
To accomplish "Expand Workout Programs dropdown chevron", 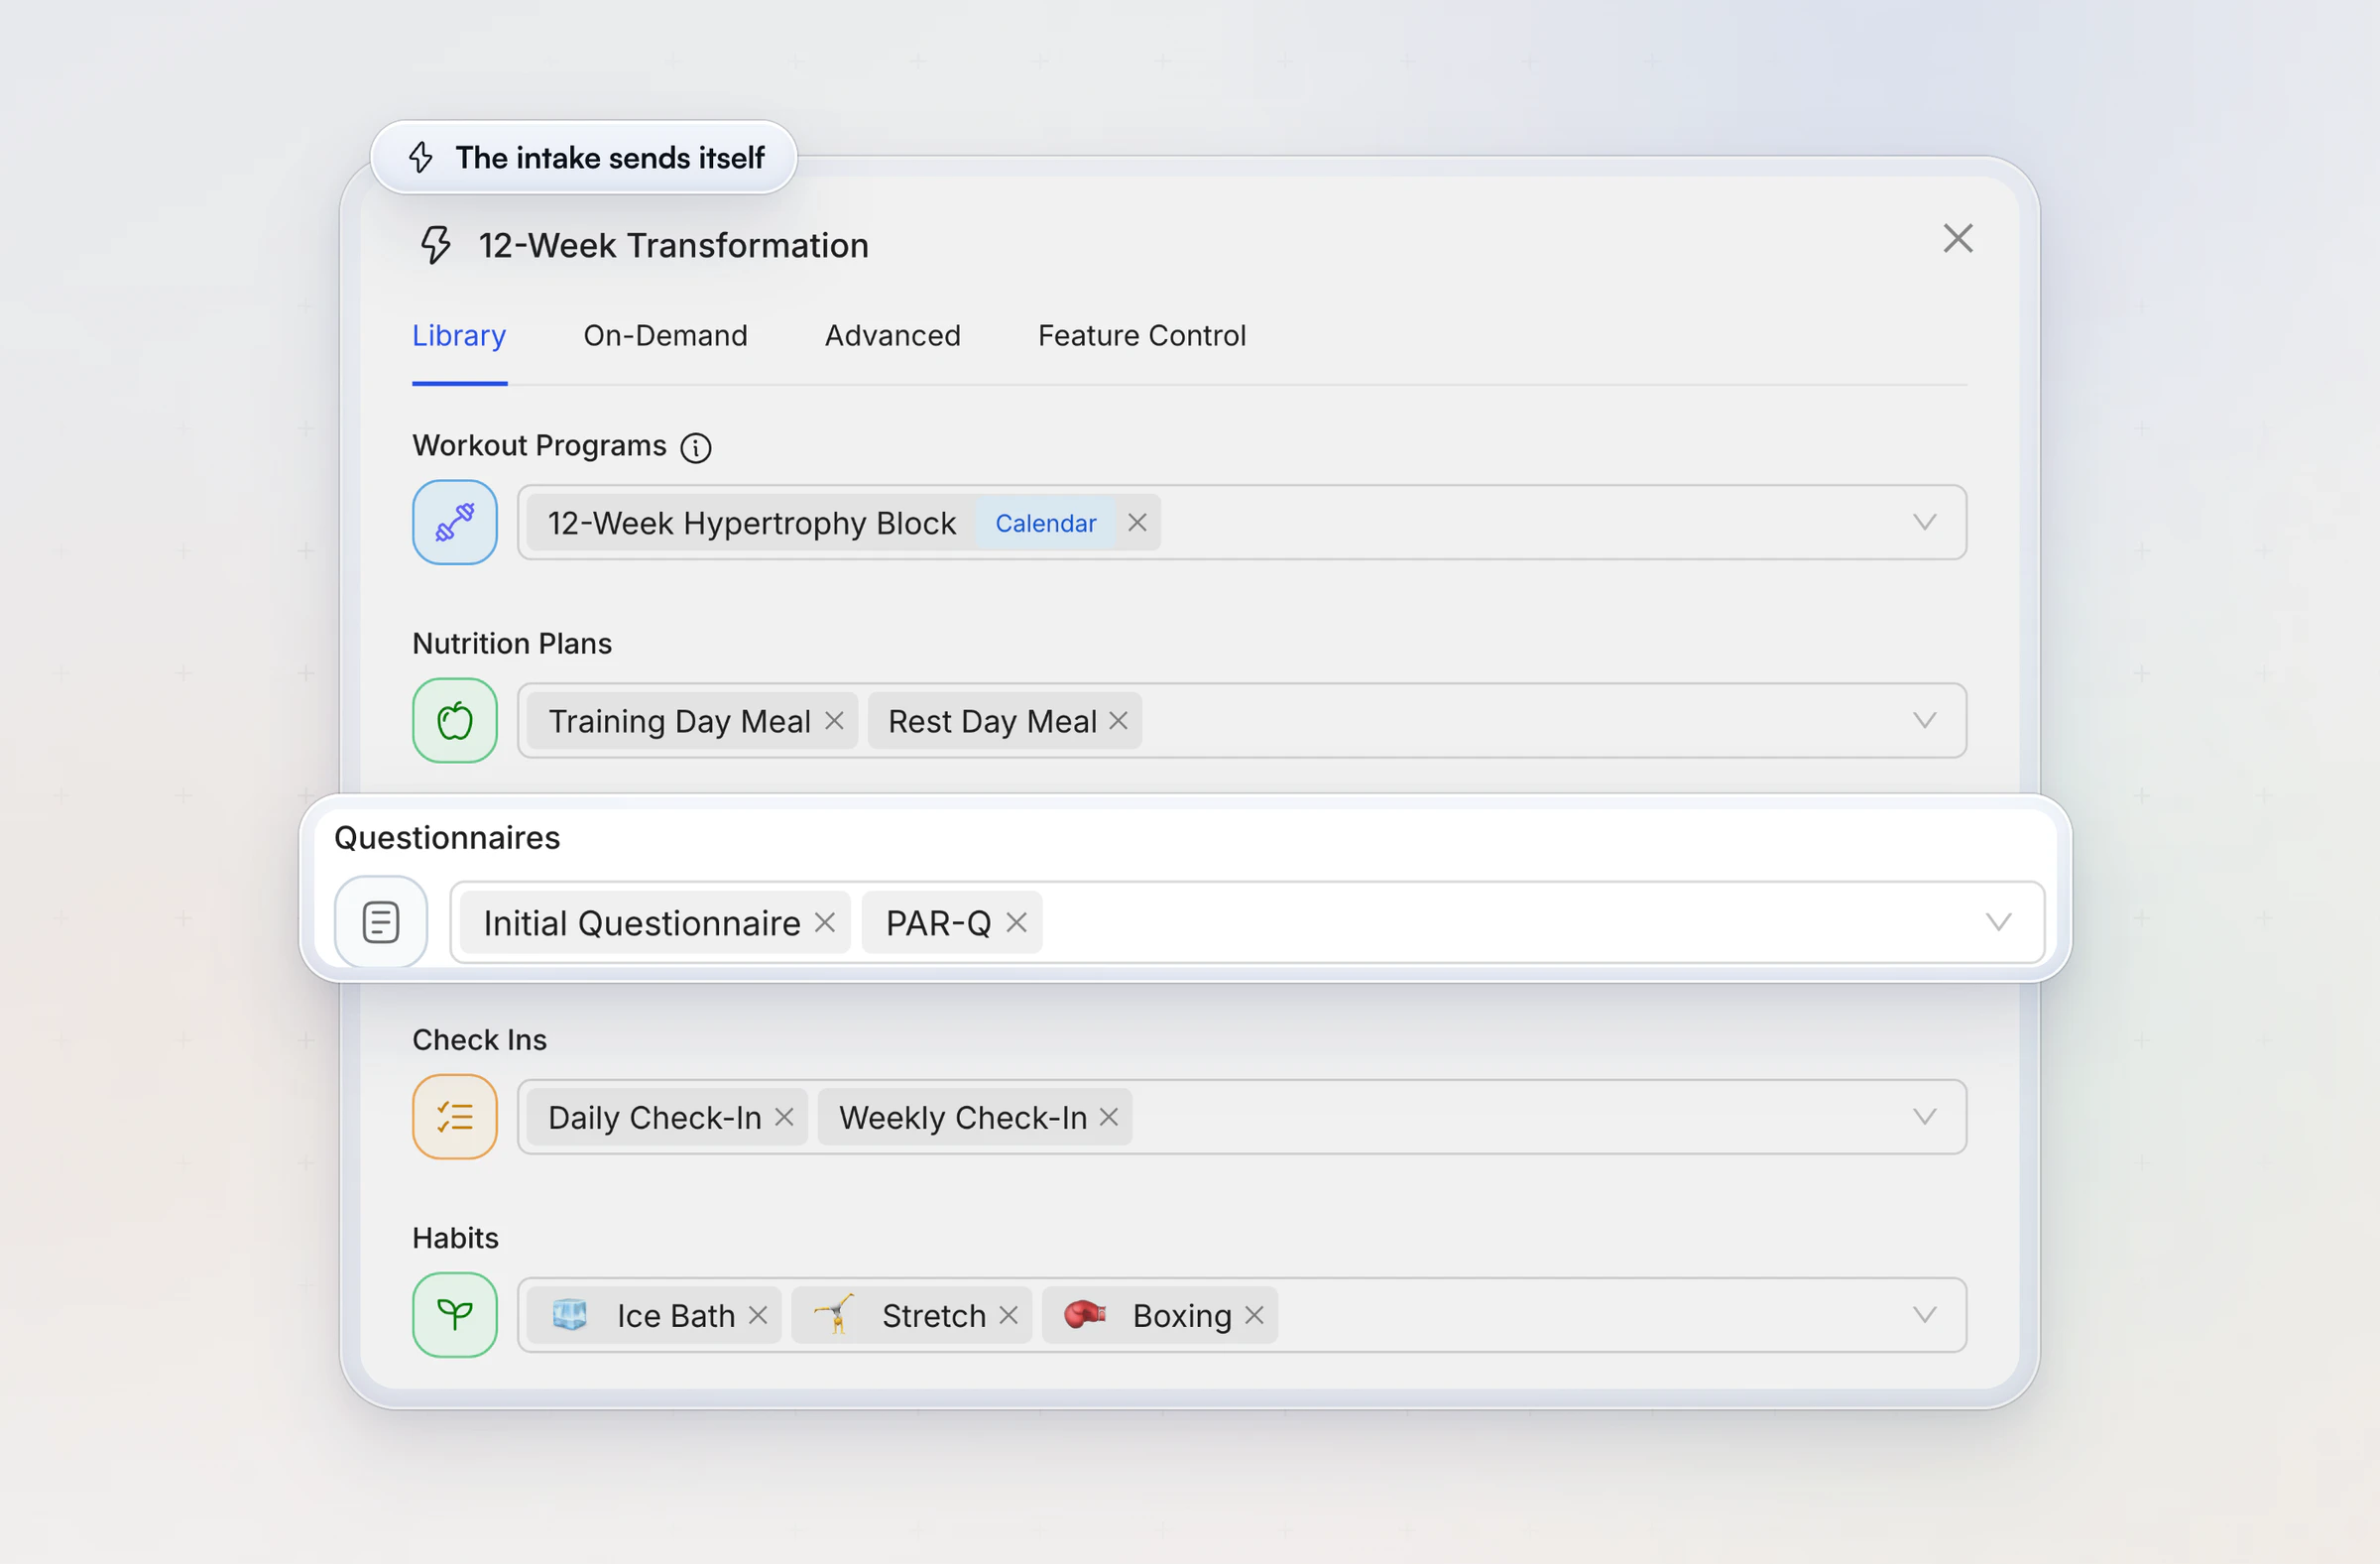I will 1924,522.
